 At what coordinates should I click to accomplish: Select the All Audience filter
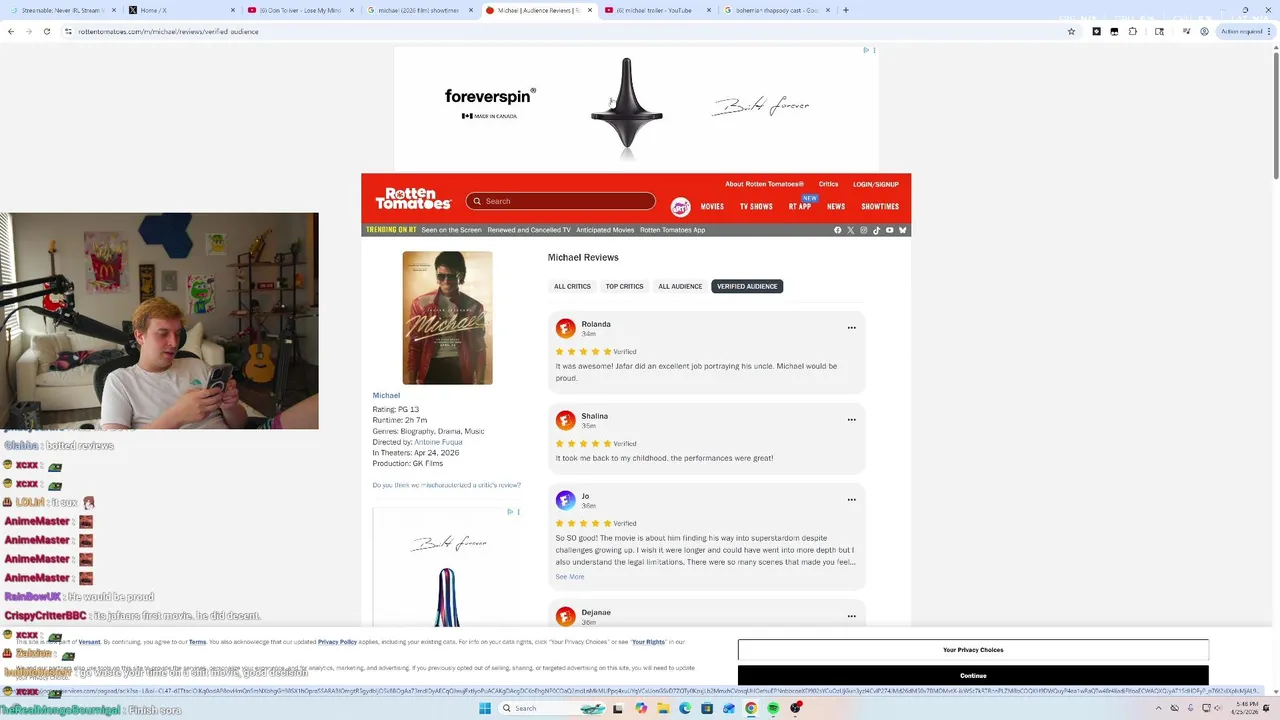point(680,286)
